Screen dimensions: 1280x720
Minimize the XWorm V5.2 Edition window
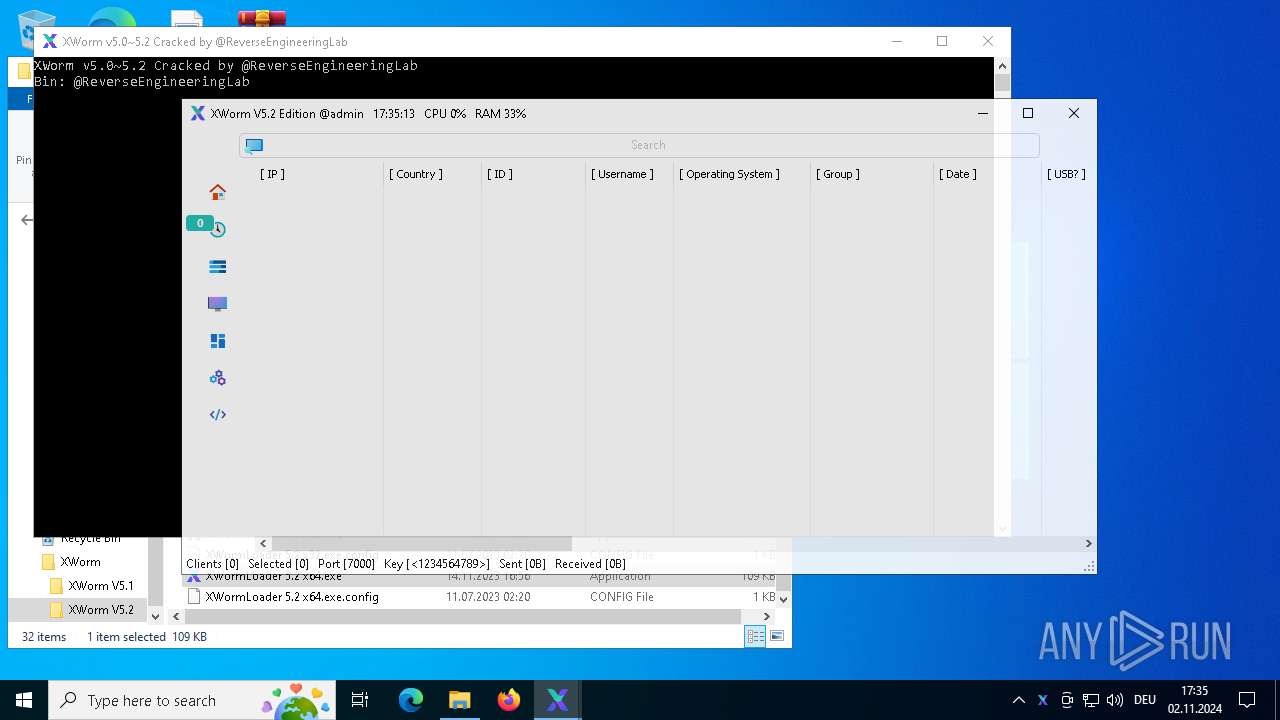[x=982, y=113]
